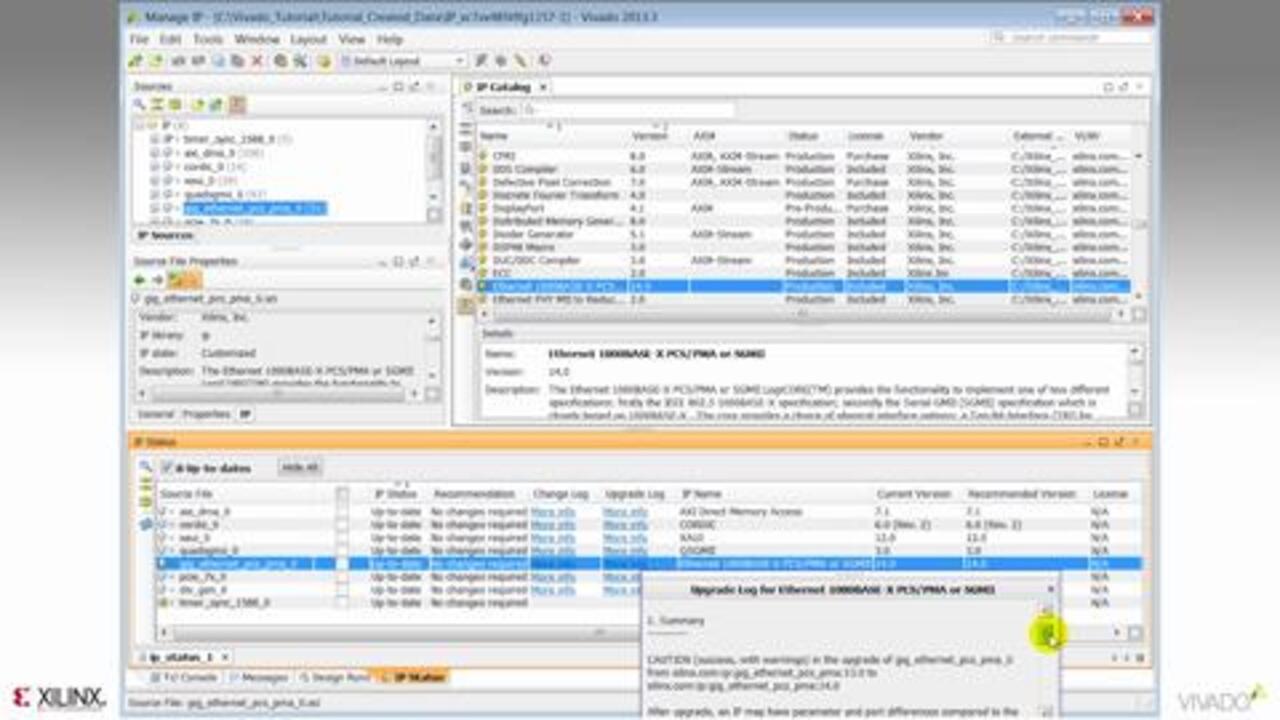Screen dimensions: 1280x720
Task: Open the Help menu
Action: (390, 39)
